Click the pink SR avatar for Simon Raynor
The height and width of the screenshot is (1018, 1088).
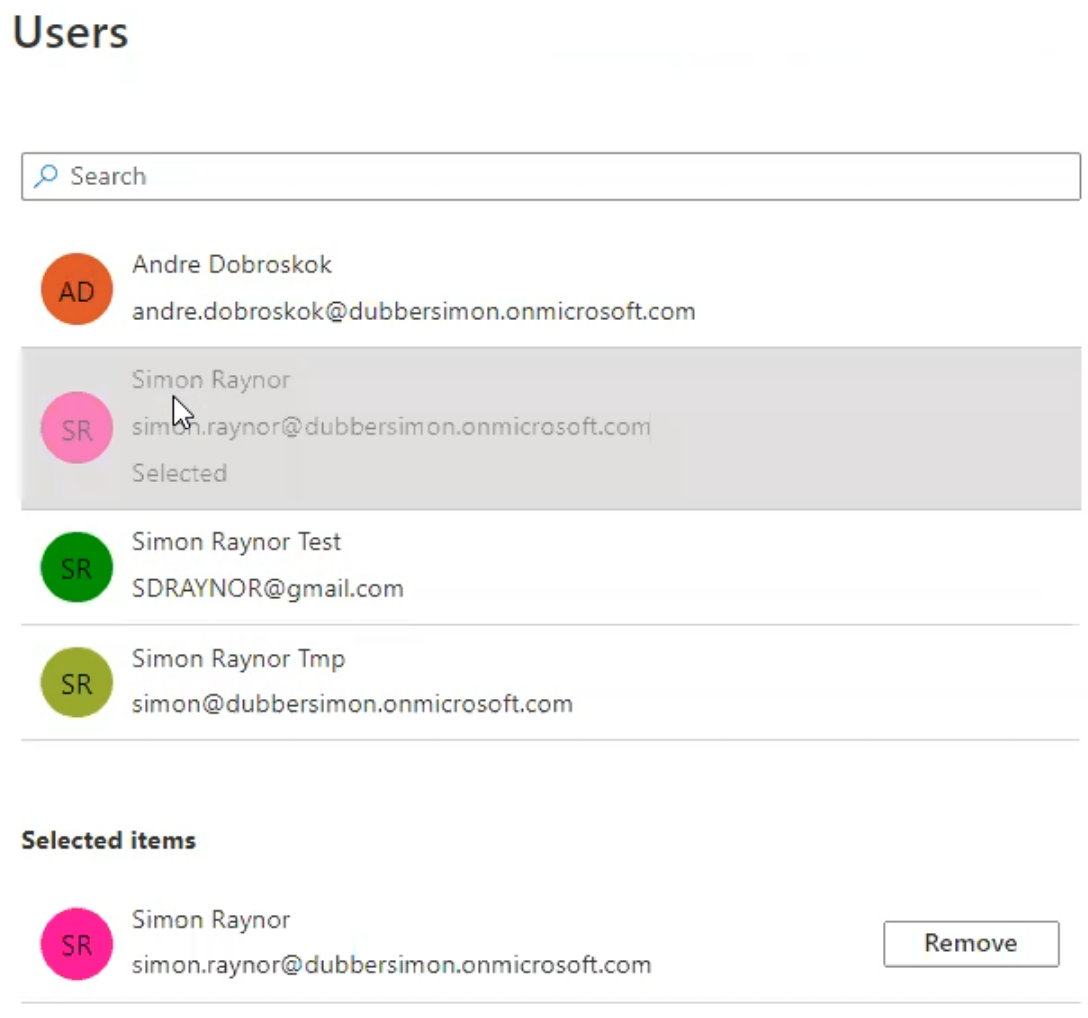pyautogui.click(x=76, y=428)
